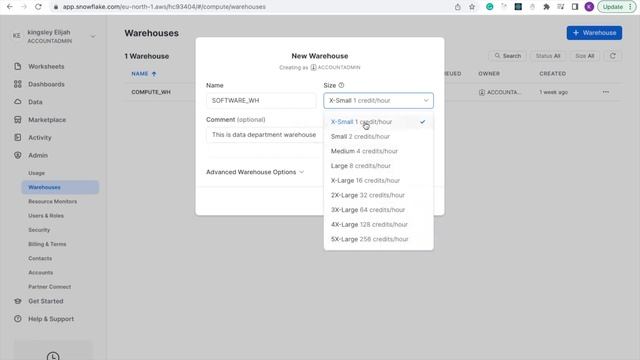Click the refresh warehouses list icon
This screenshot has height=360, width=640.
tap(613, 56)
